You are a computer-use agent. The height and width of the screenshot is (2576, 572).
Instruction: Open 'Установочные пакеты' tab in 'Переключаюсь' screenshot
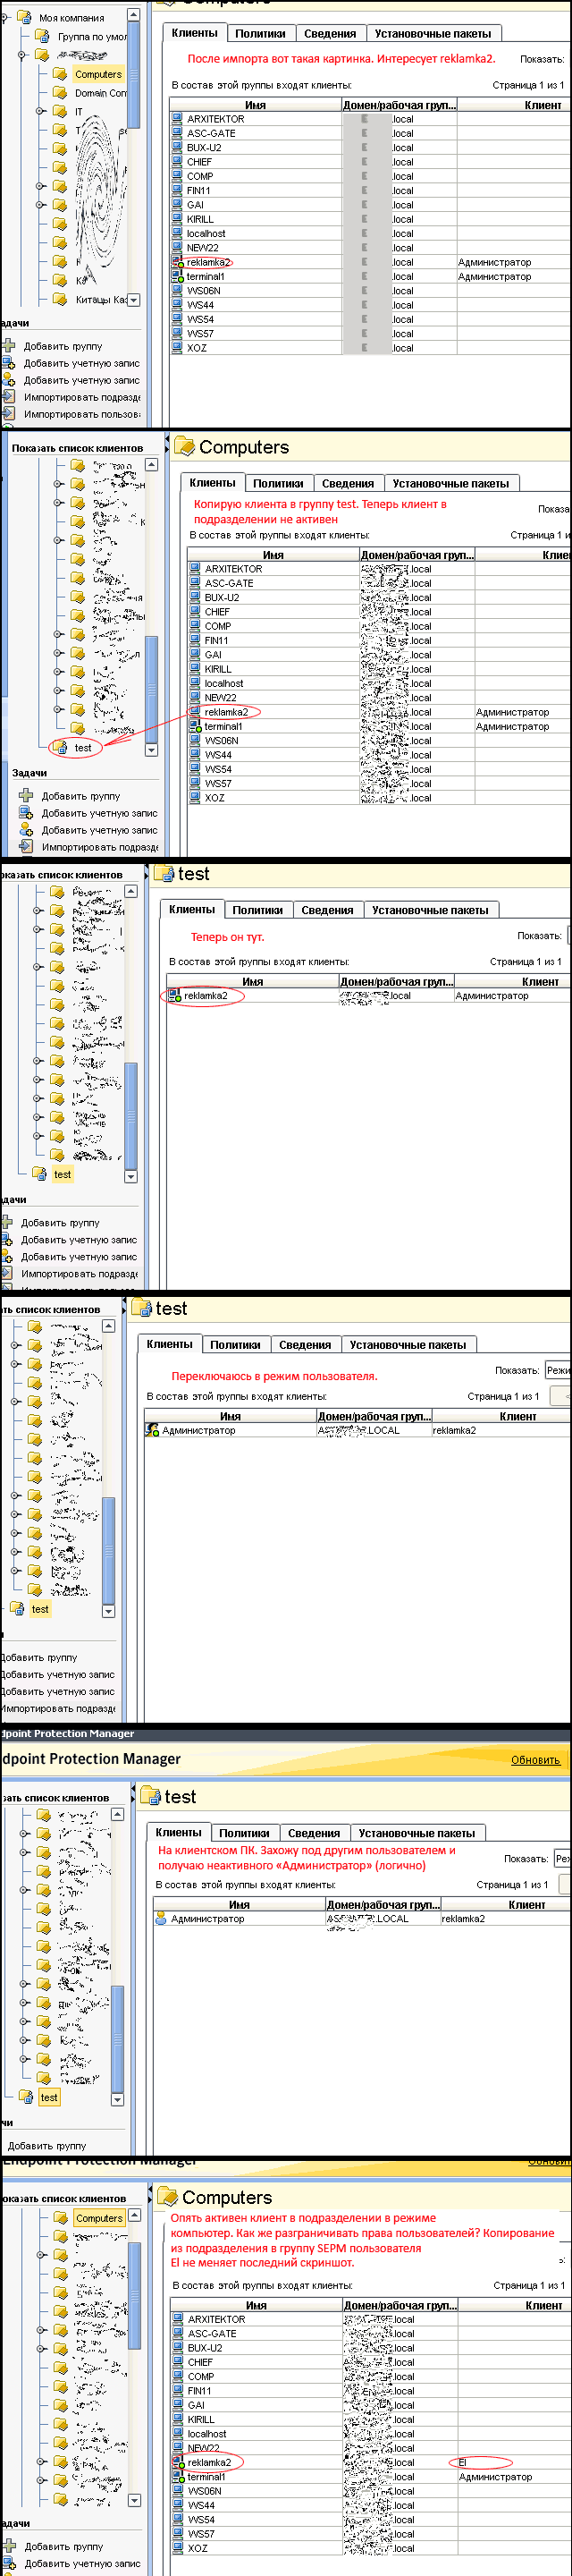click(x=408, y=1345)
